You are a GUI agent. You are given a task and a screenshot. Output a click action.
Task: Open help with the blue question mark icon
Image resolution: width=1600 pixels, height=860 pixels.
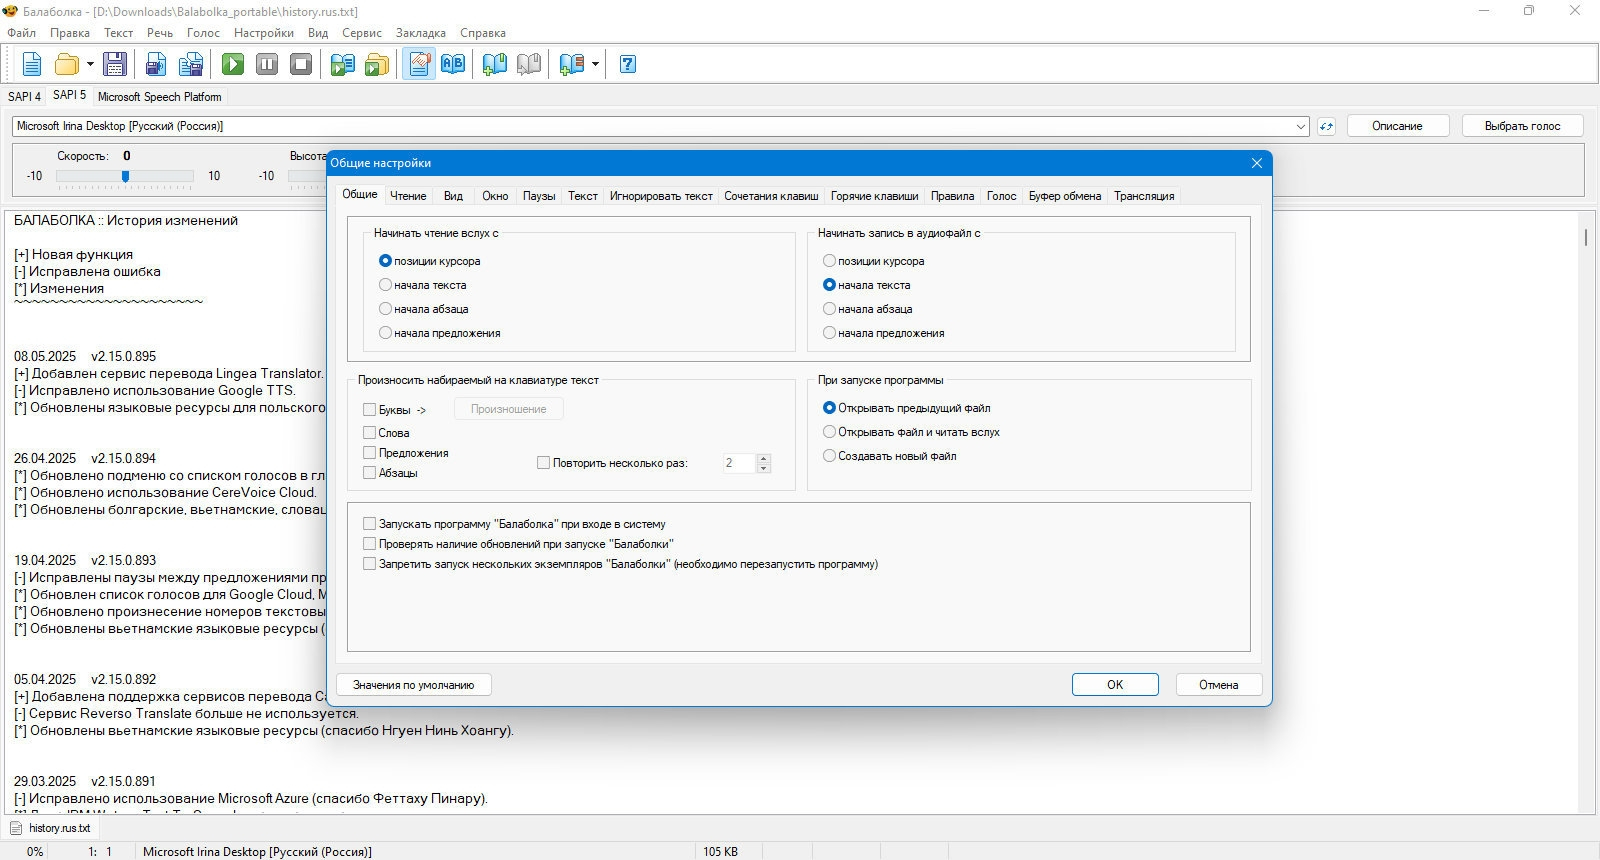628,65
